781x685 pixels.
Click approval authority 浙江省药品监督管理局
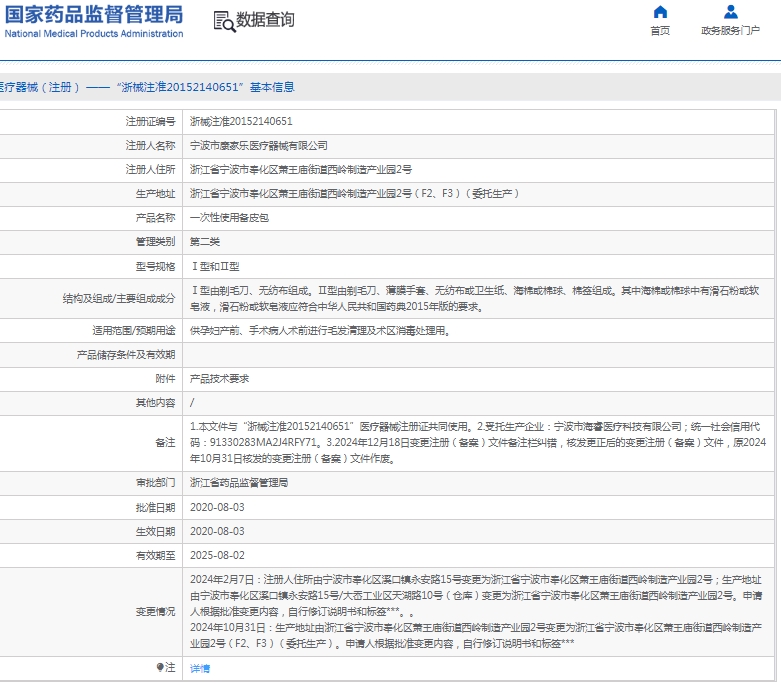pos(238,483)
